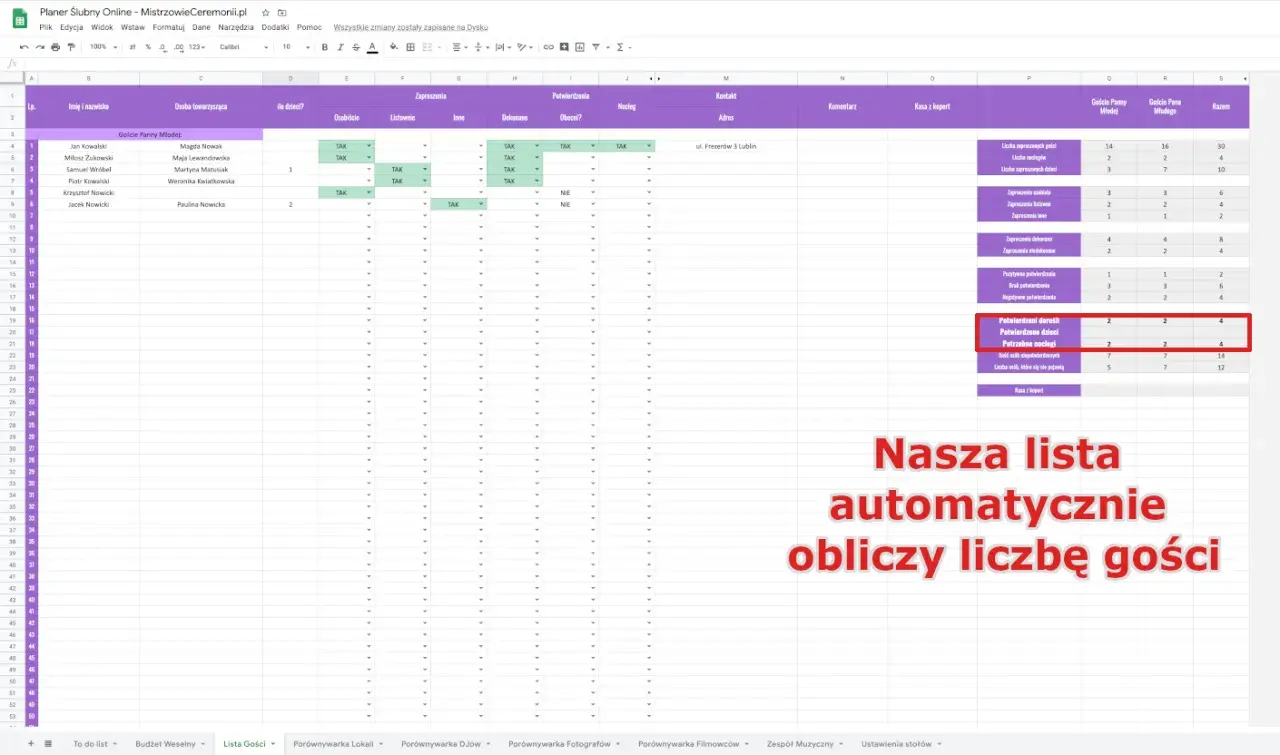Apply strikethrough formatting

click(x=356, y=47)
